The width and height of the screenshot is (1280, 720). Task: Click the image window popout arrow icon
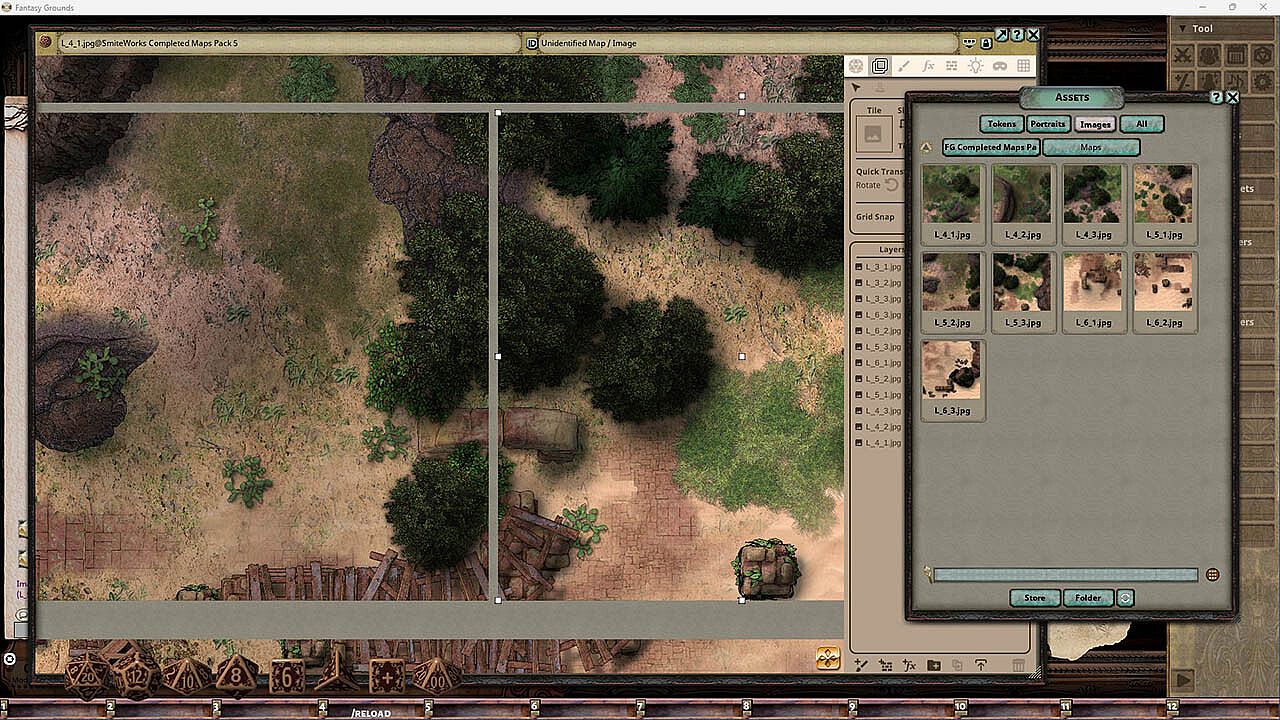pos(1002,35)
